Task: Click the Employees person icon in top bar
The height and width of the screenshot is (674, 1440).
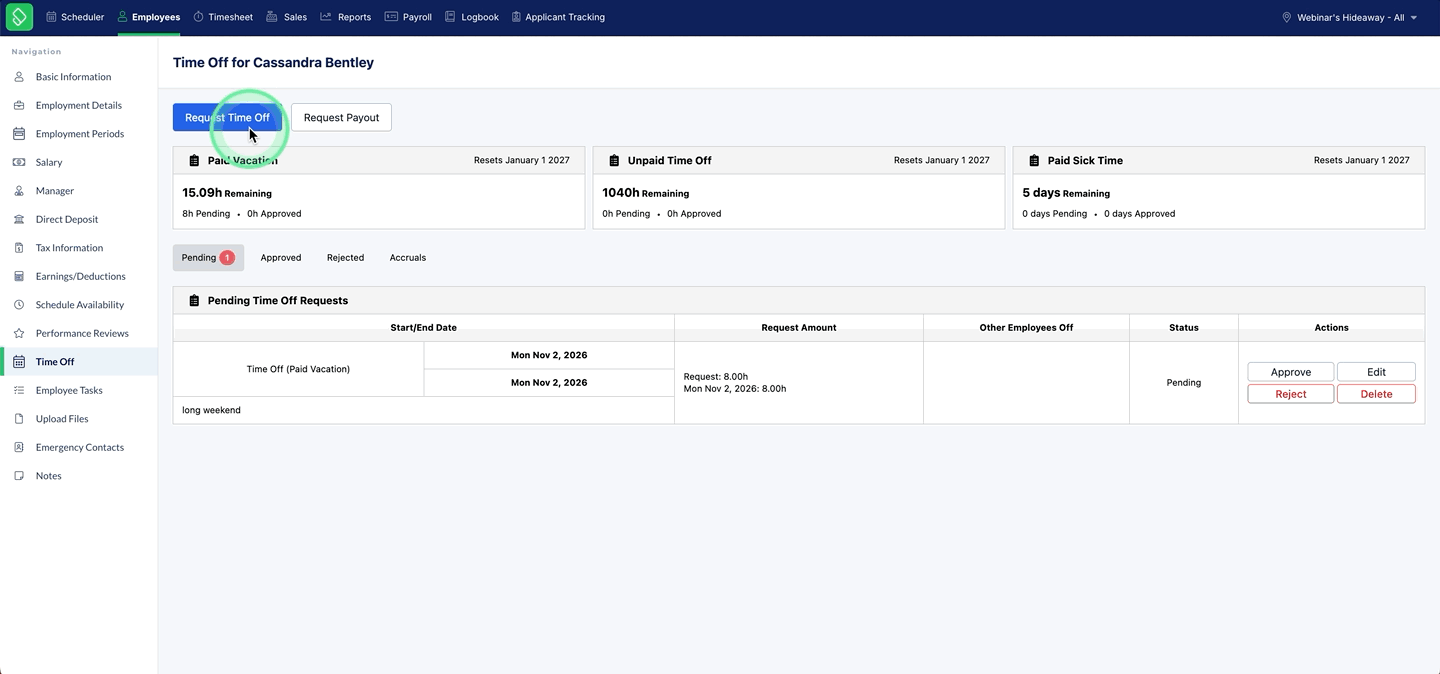Action: pyautogui.click(x=123, y=17)
